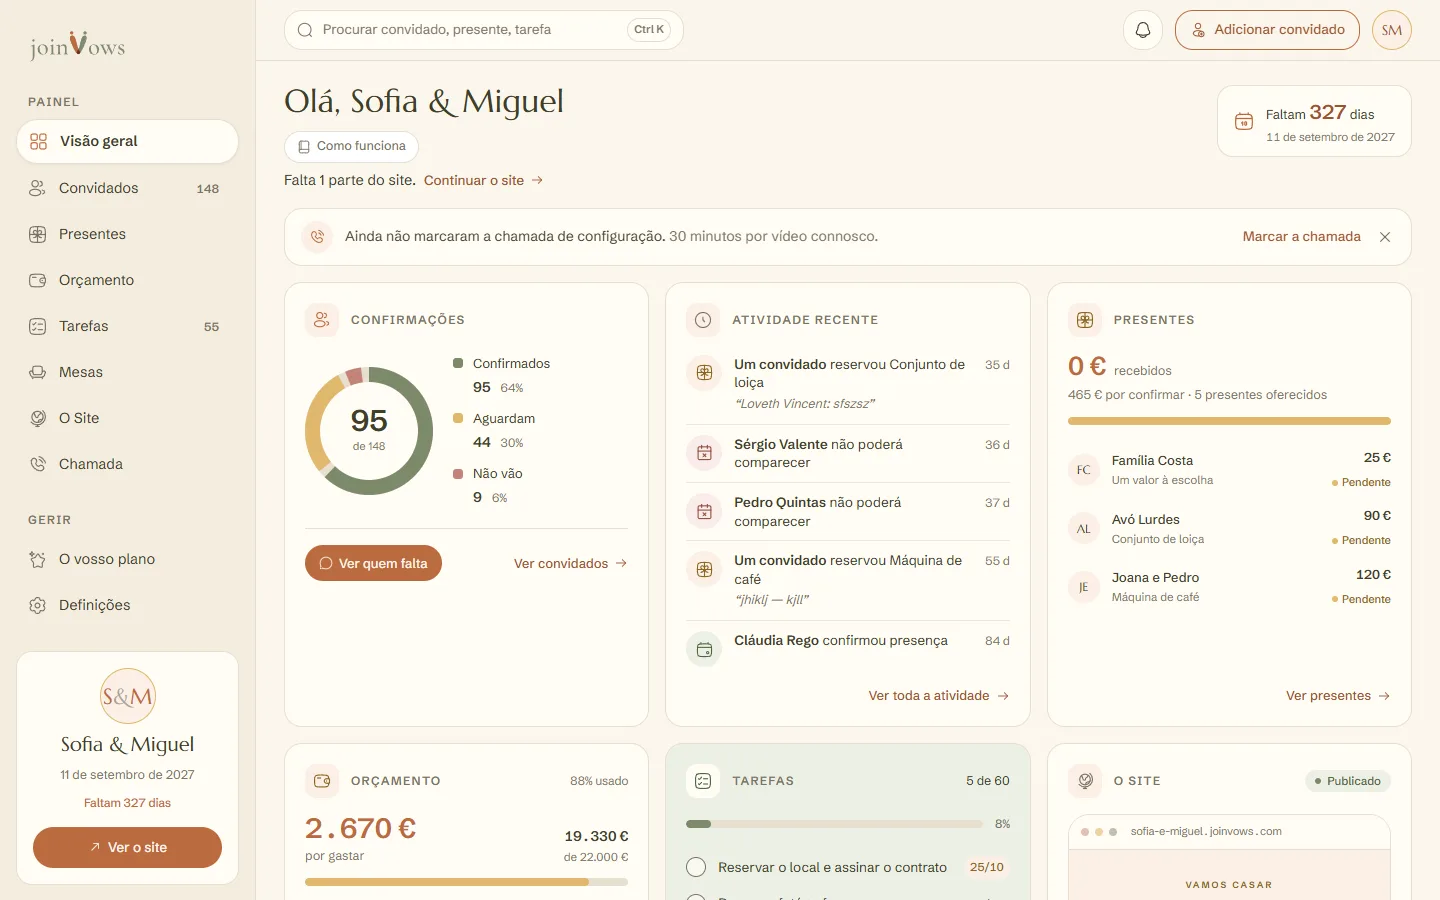Click the Marcar a chamada link
1440x900 pixels.
1301,237
